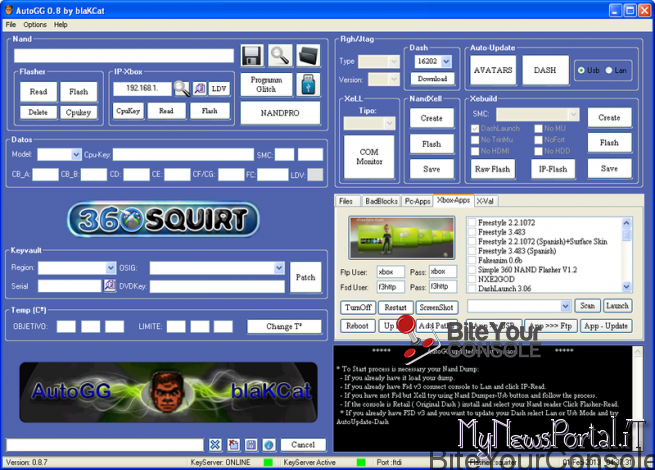Check Simple 360 NAND Flasher V1.2
This screenshot has width=655, height=470.
[472, 270]
